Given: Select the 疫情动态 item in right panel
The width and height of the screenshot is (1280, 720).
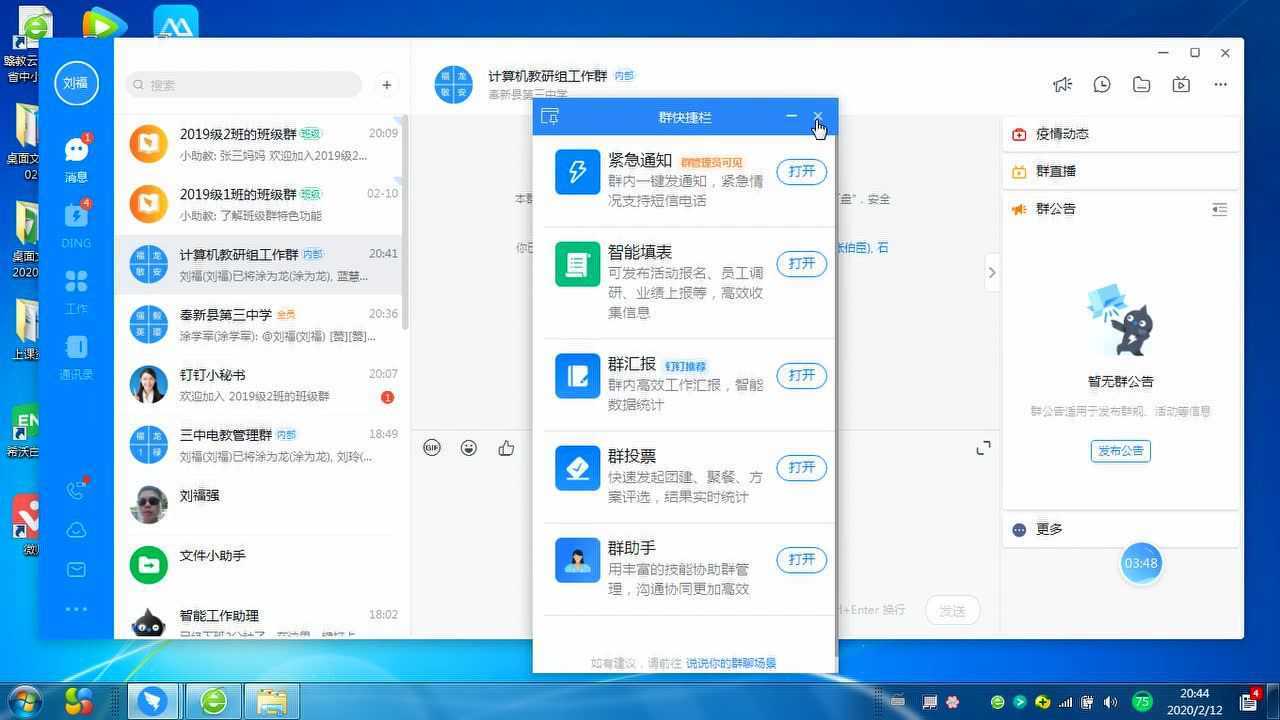Looking at the screenshot, I should point(1061,134).
